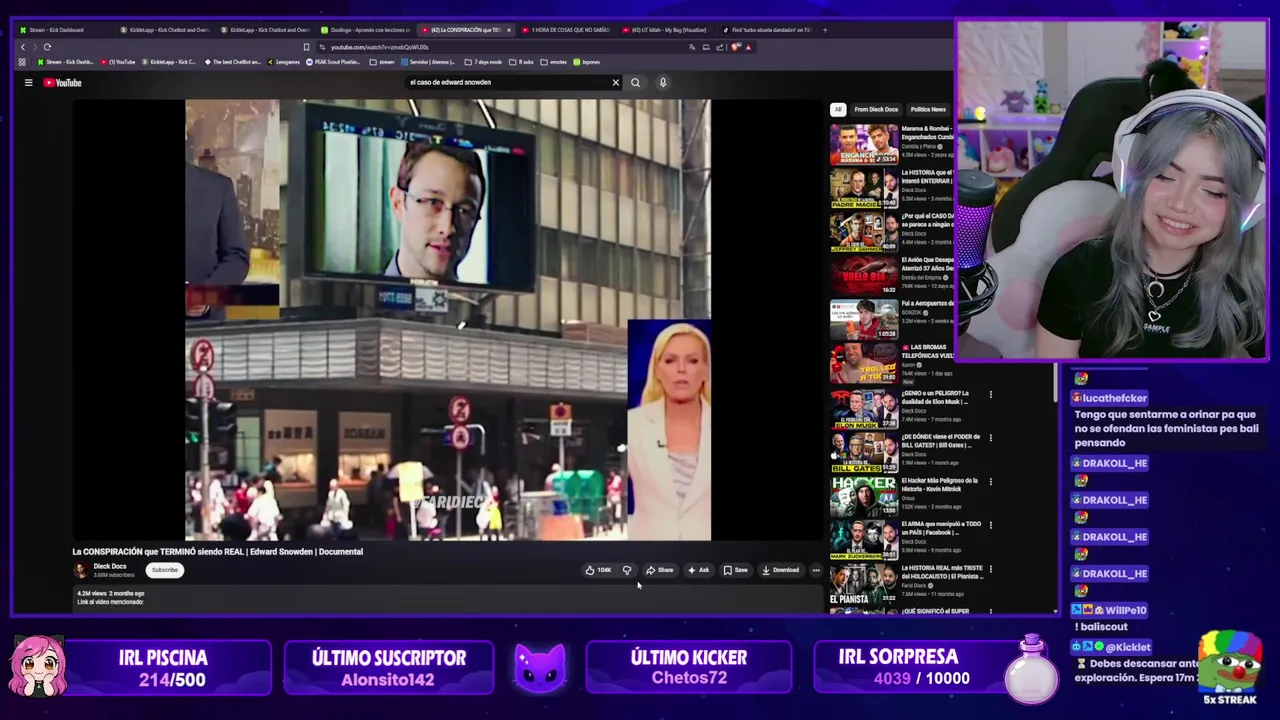This screenshot has height=720, width=1280.
Task: Open the HACKER Kevin Mitnick video thumbnail
Action: point(864,496)
